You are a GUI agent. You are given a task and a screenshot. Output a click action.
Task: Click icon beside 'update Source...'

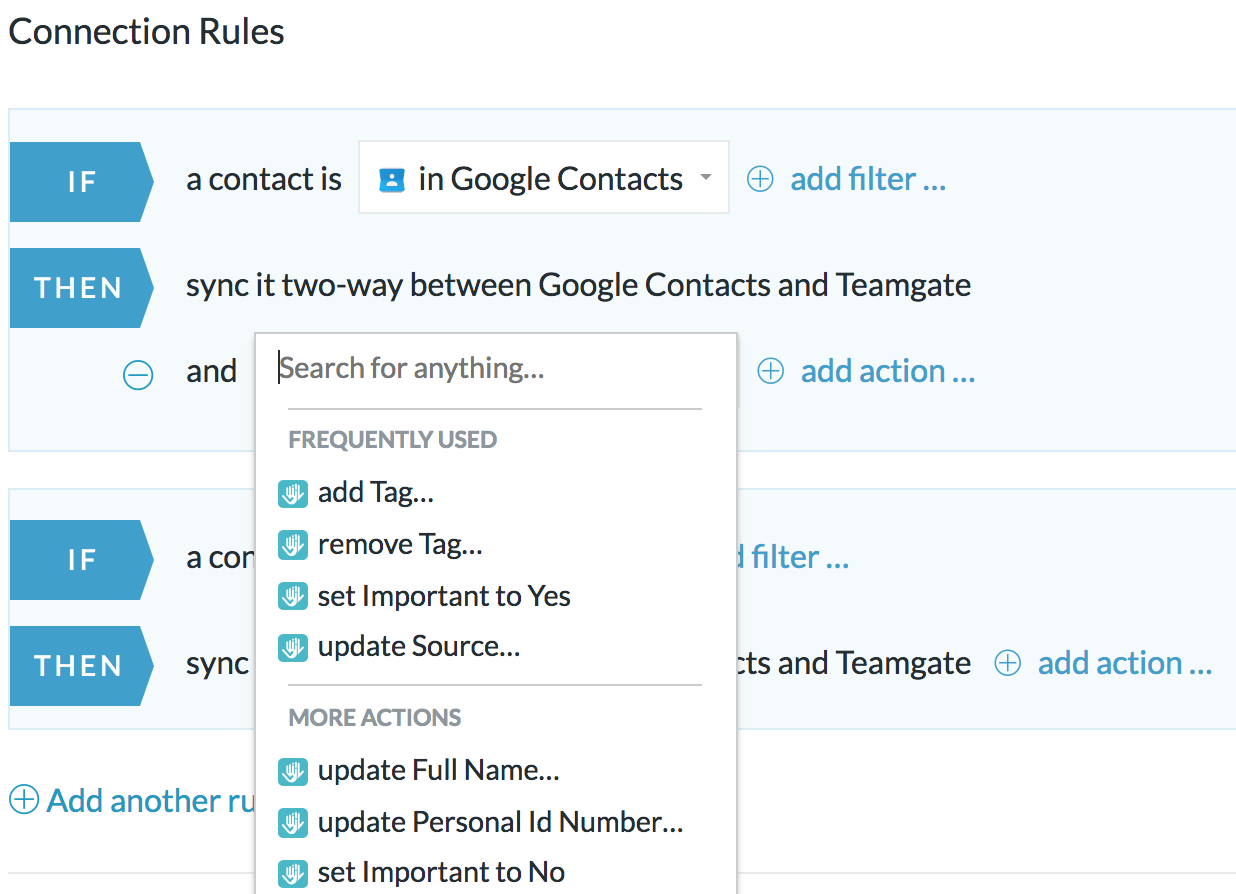point(292,647)
